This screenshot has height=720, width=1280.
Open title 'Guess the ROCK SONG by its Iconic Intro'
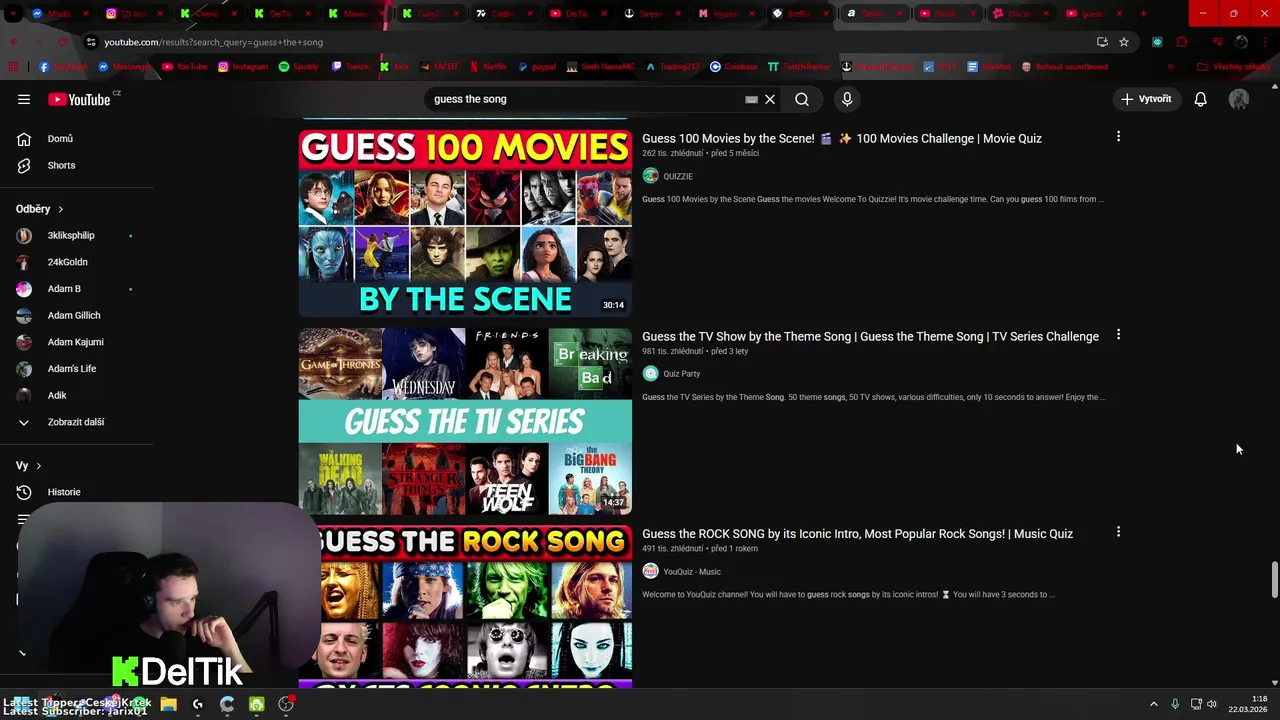pos(857,533)
